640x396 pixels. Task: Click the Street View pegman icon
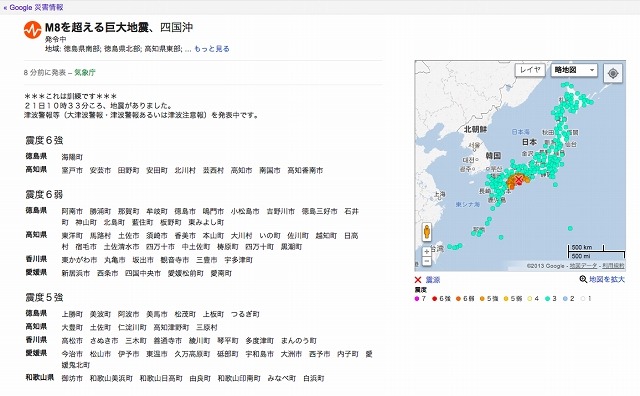tap(427, 232)
